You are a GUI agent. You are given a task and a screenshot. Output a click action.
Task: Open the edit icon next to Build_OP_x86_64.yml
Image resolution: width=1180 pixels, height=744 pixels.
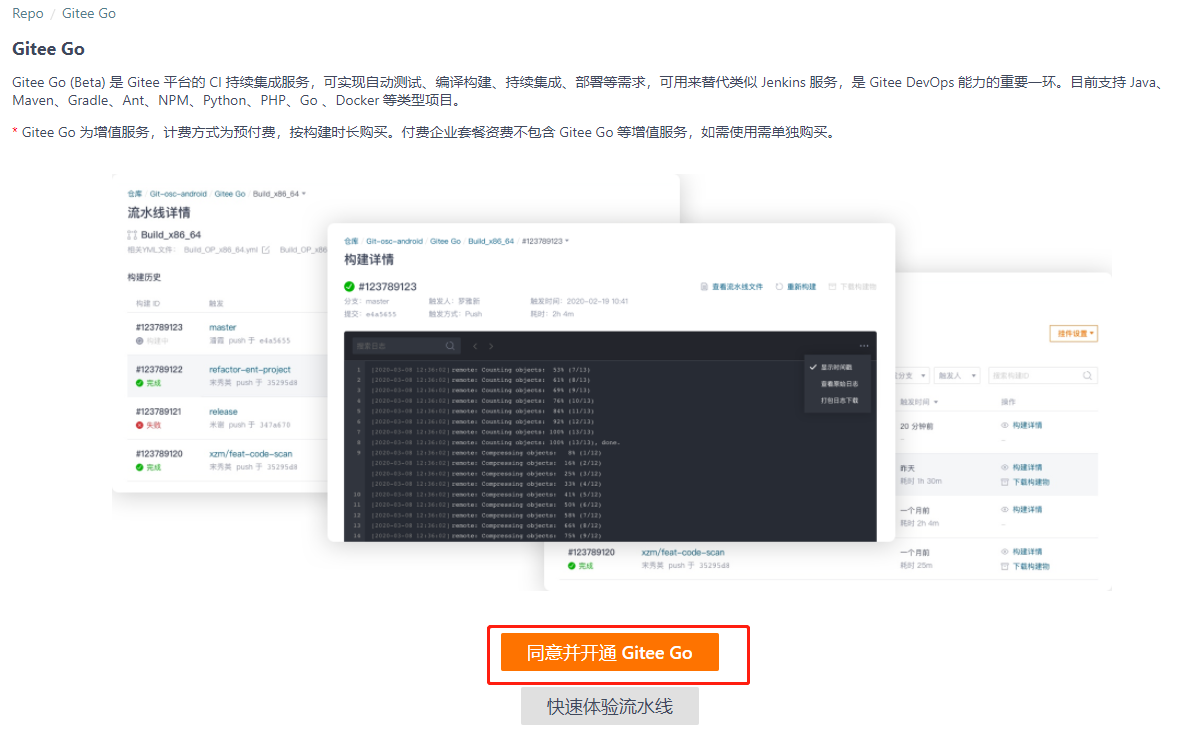pos(265,248)
